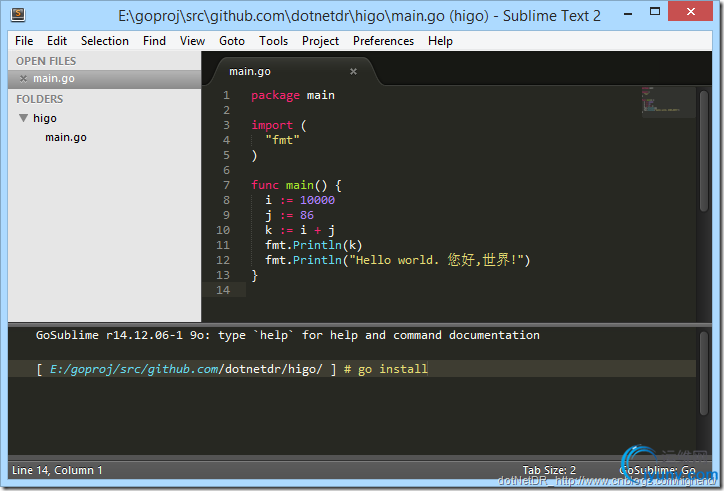Click the 'func main() {' line
This screenshot has height=491, width=724.
[296, 185]
